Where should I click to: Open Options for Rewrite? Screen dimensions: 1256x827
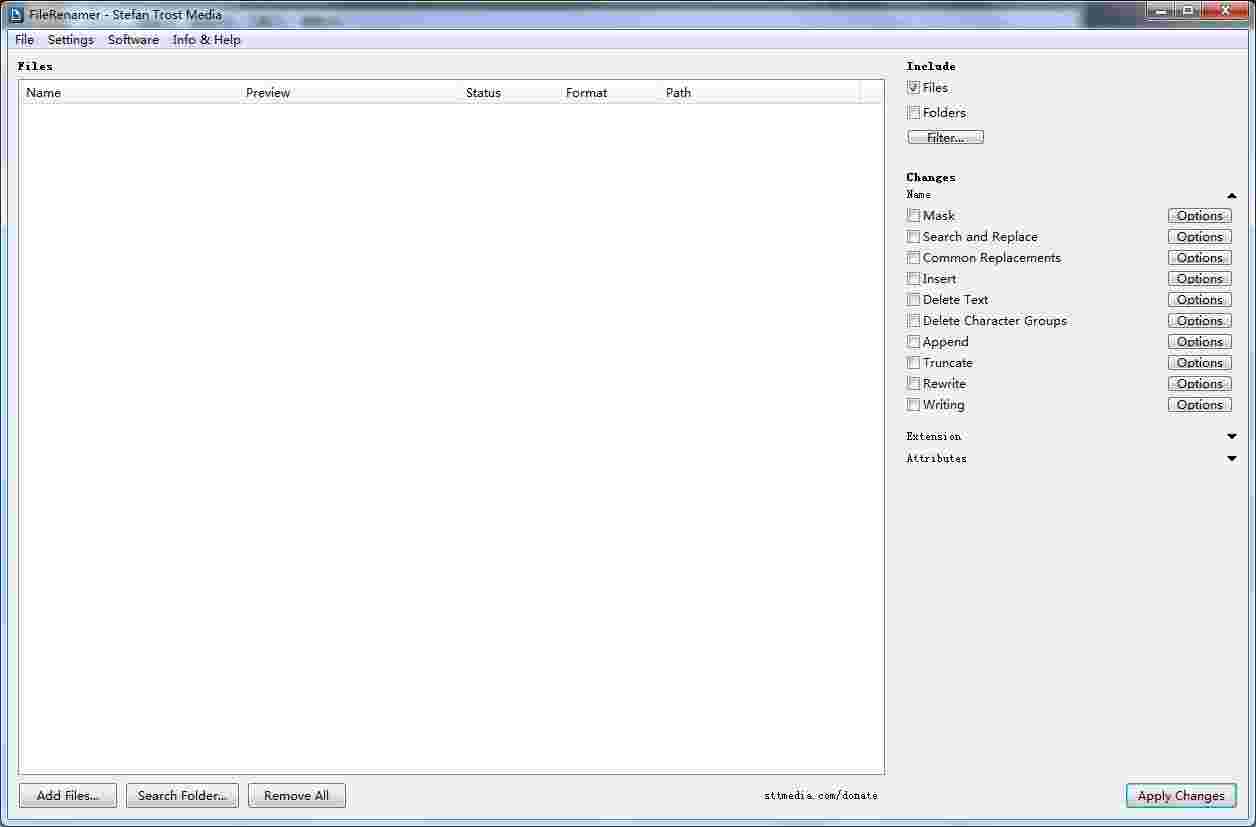click(1200, 384)
